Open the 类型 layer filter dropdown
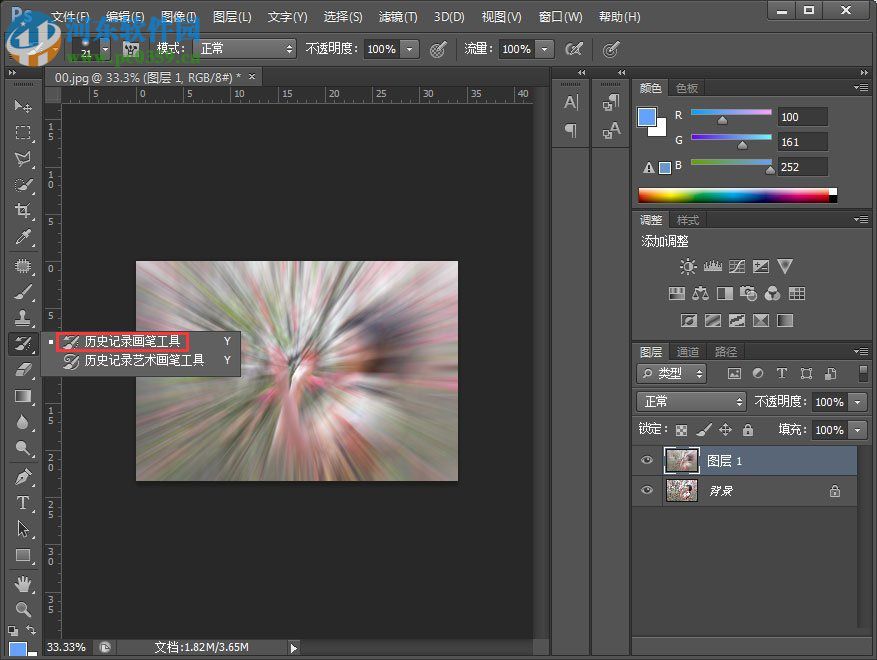Viewport: 877px width, 660px height. click(671, 373)
